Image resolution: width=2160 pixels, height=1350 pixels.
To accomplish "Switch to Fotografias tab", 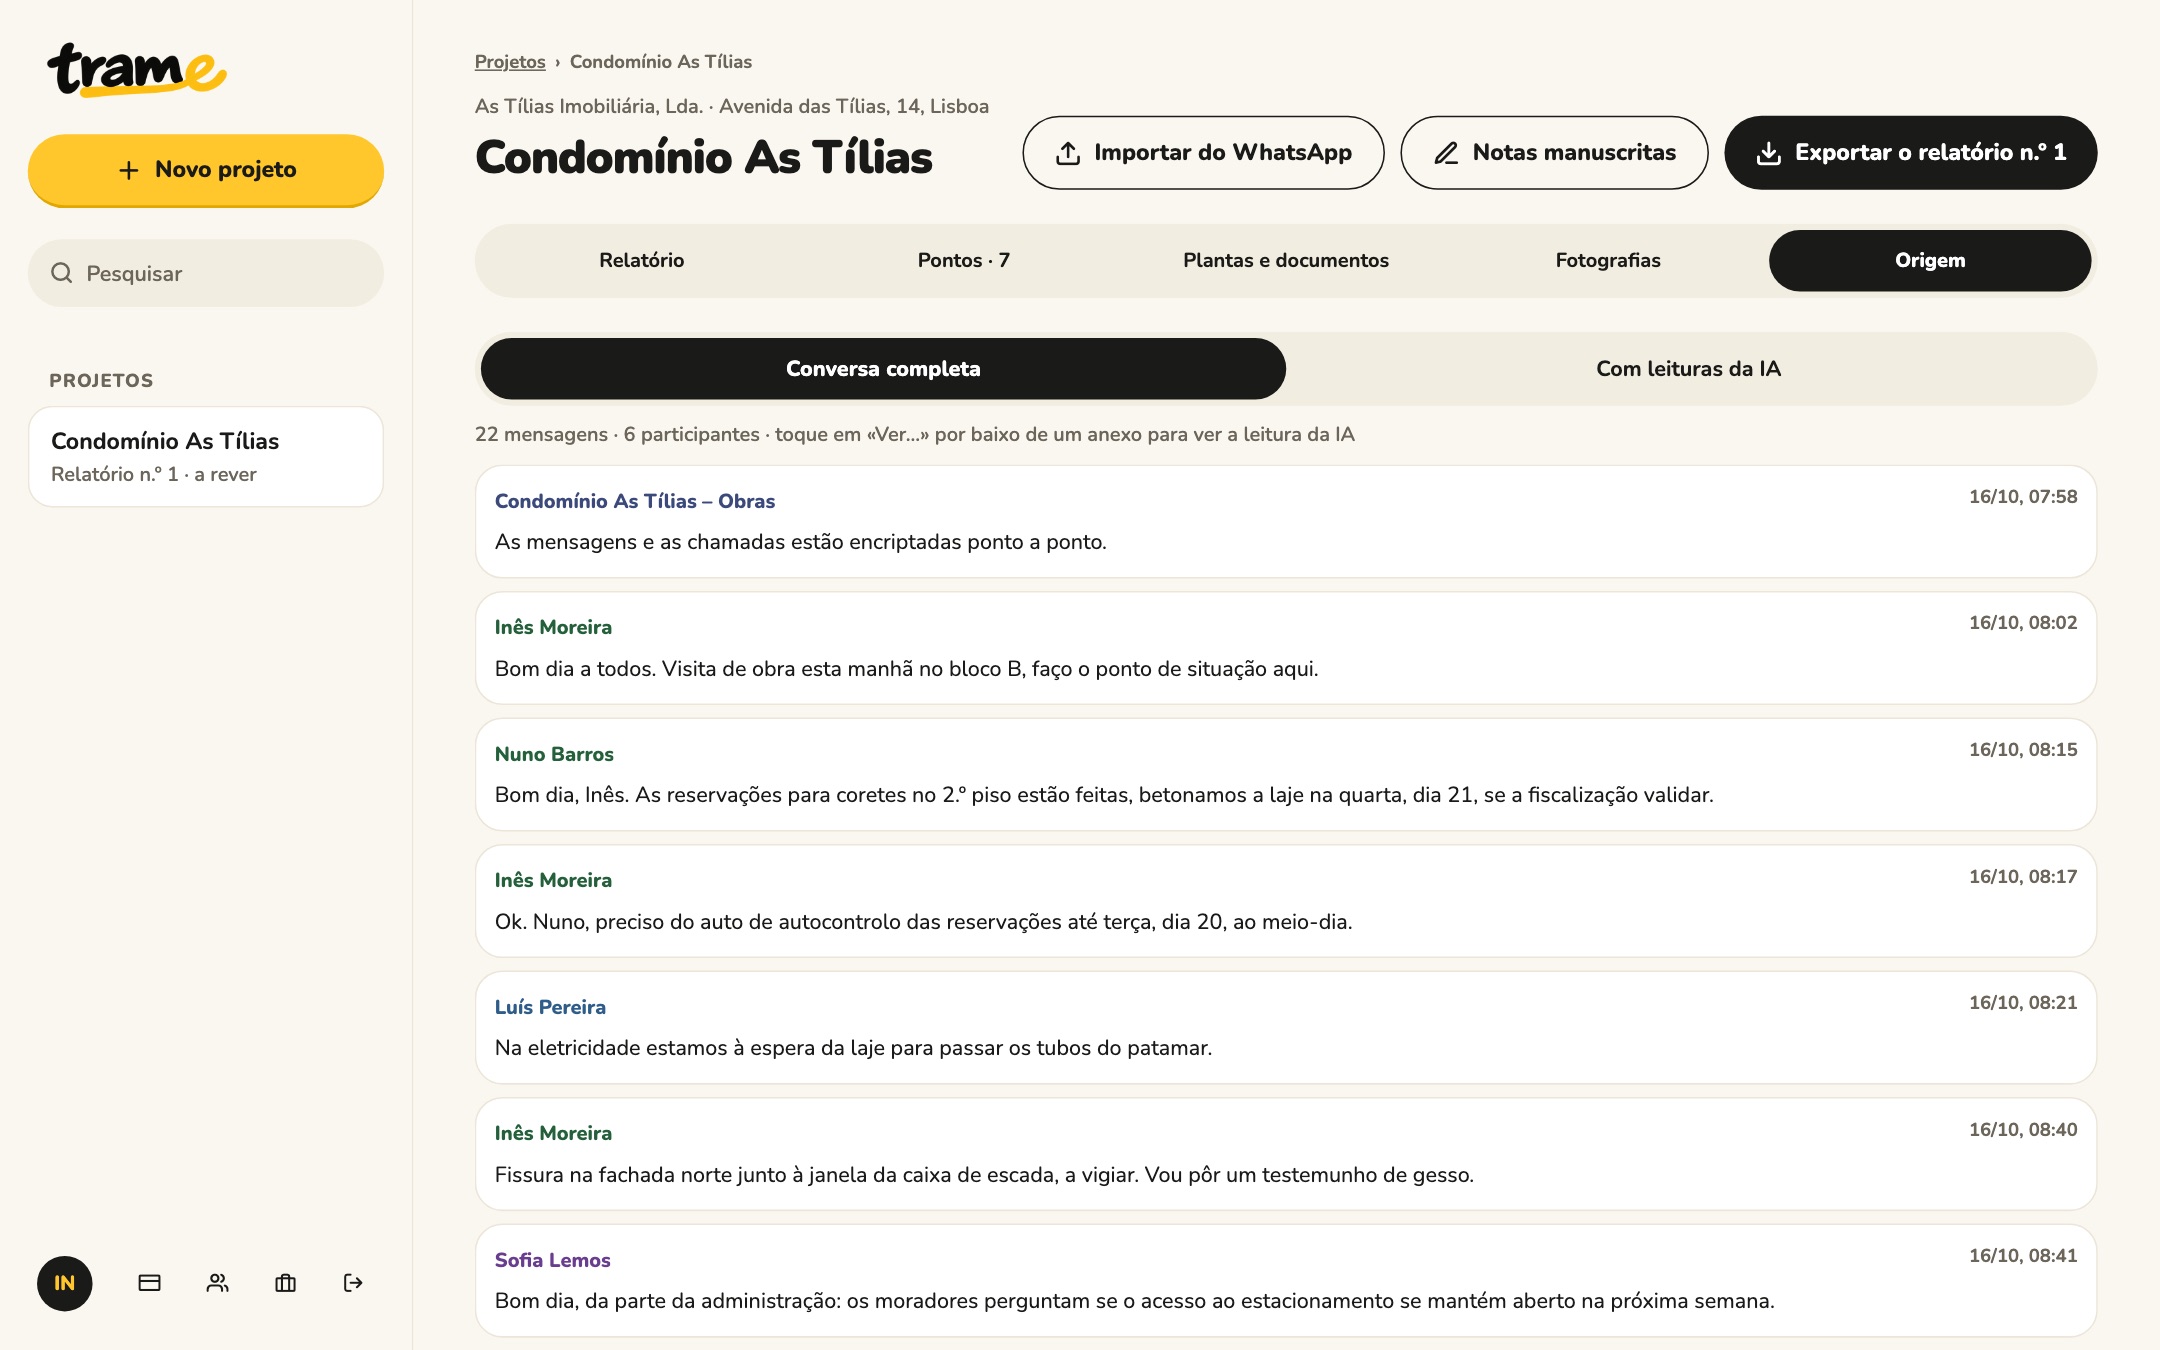I will (1608, 261).
